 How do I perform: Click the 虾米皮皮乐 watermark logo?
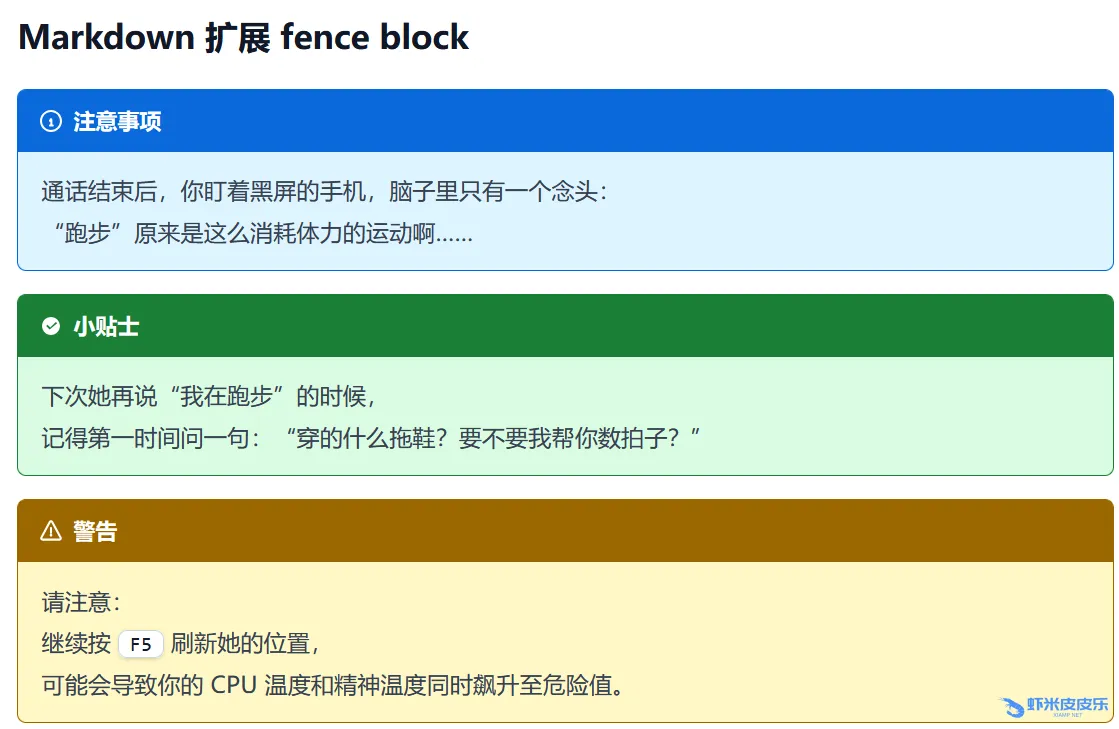[1054, 707]
